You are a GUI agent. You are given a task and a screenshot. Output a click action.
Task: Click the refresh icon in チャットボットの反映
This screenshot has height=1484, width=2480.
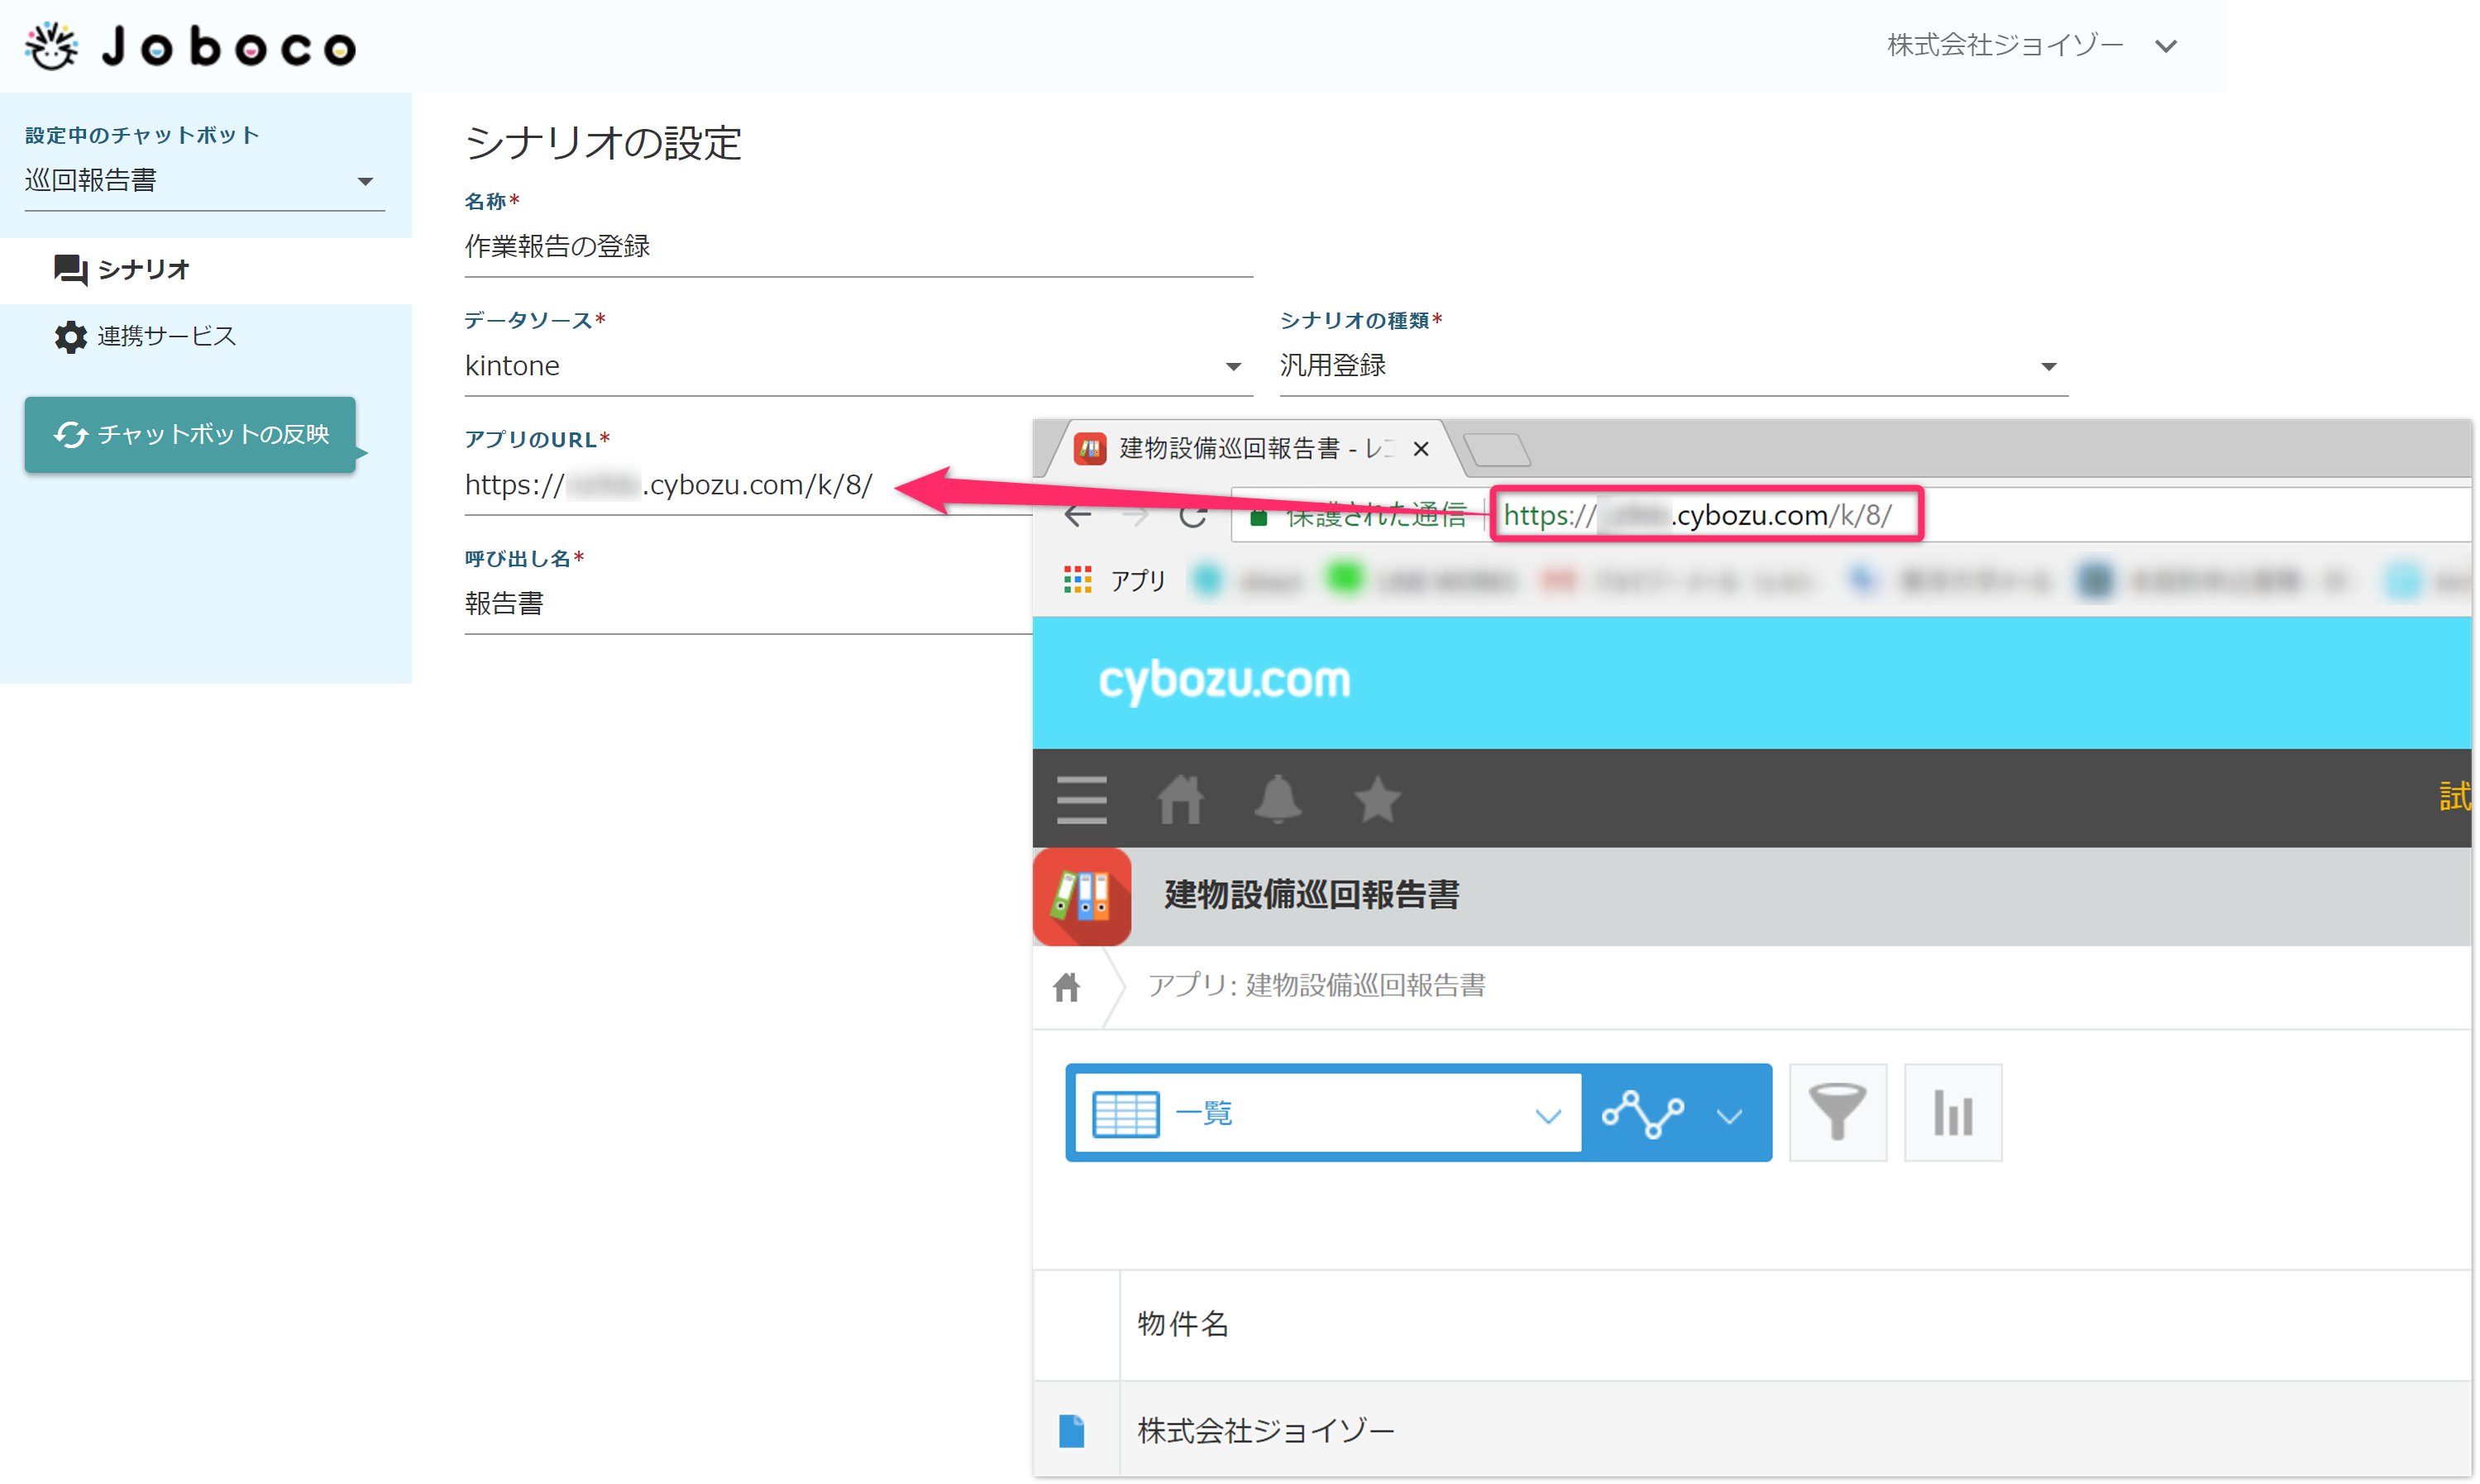click(70, 434)
